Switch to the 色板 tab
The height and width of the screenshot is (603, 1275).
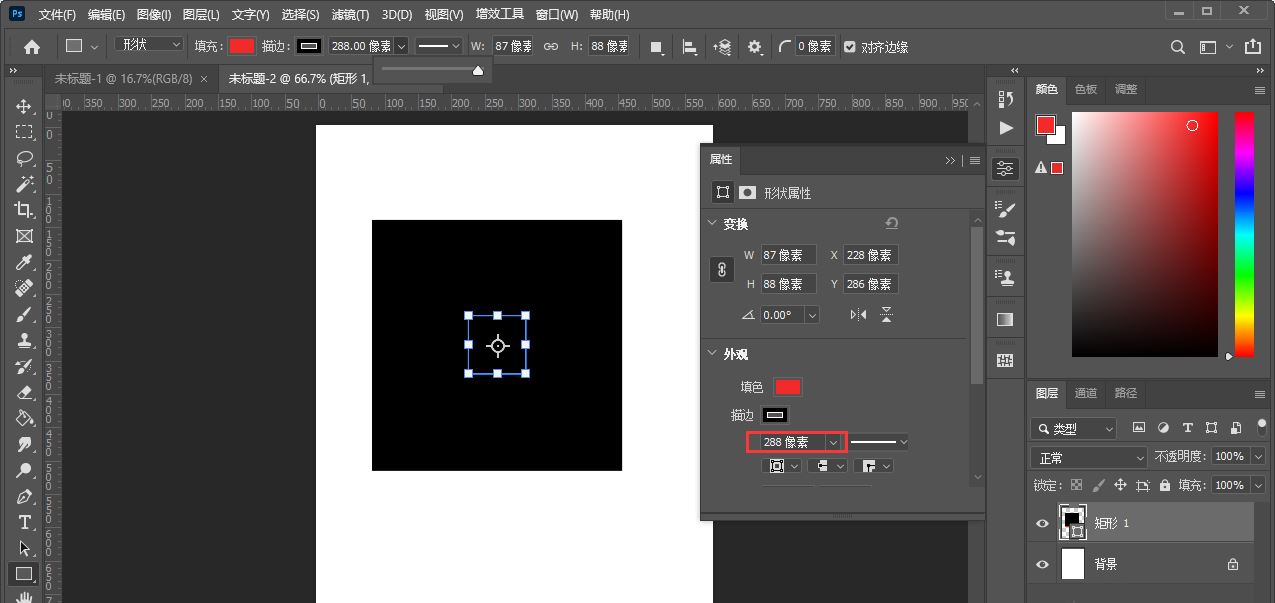[1086, 89]
